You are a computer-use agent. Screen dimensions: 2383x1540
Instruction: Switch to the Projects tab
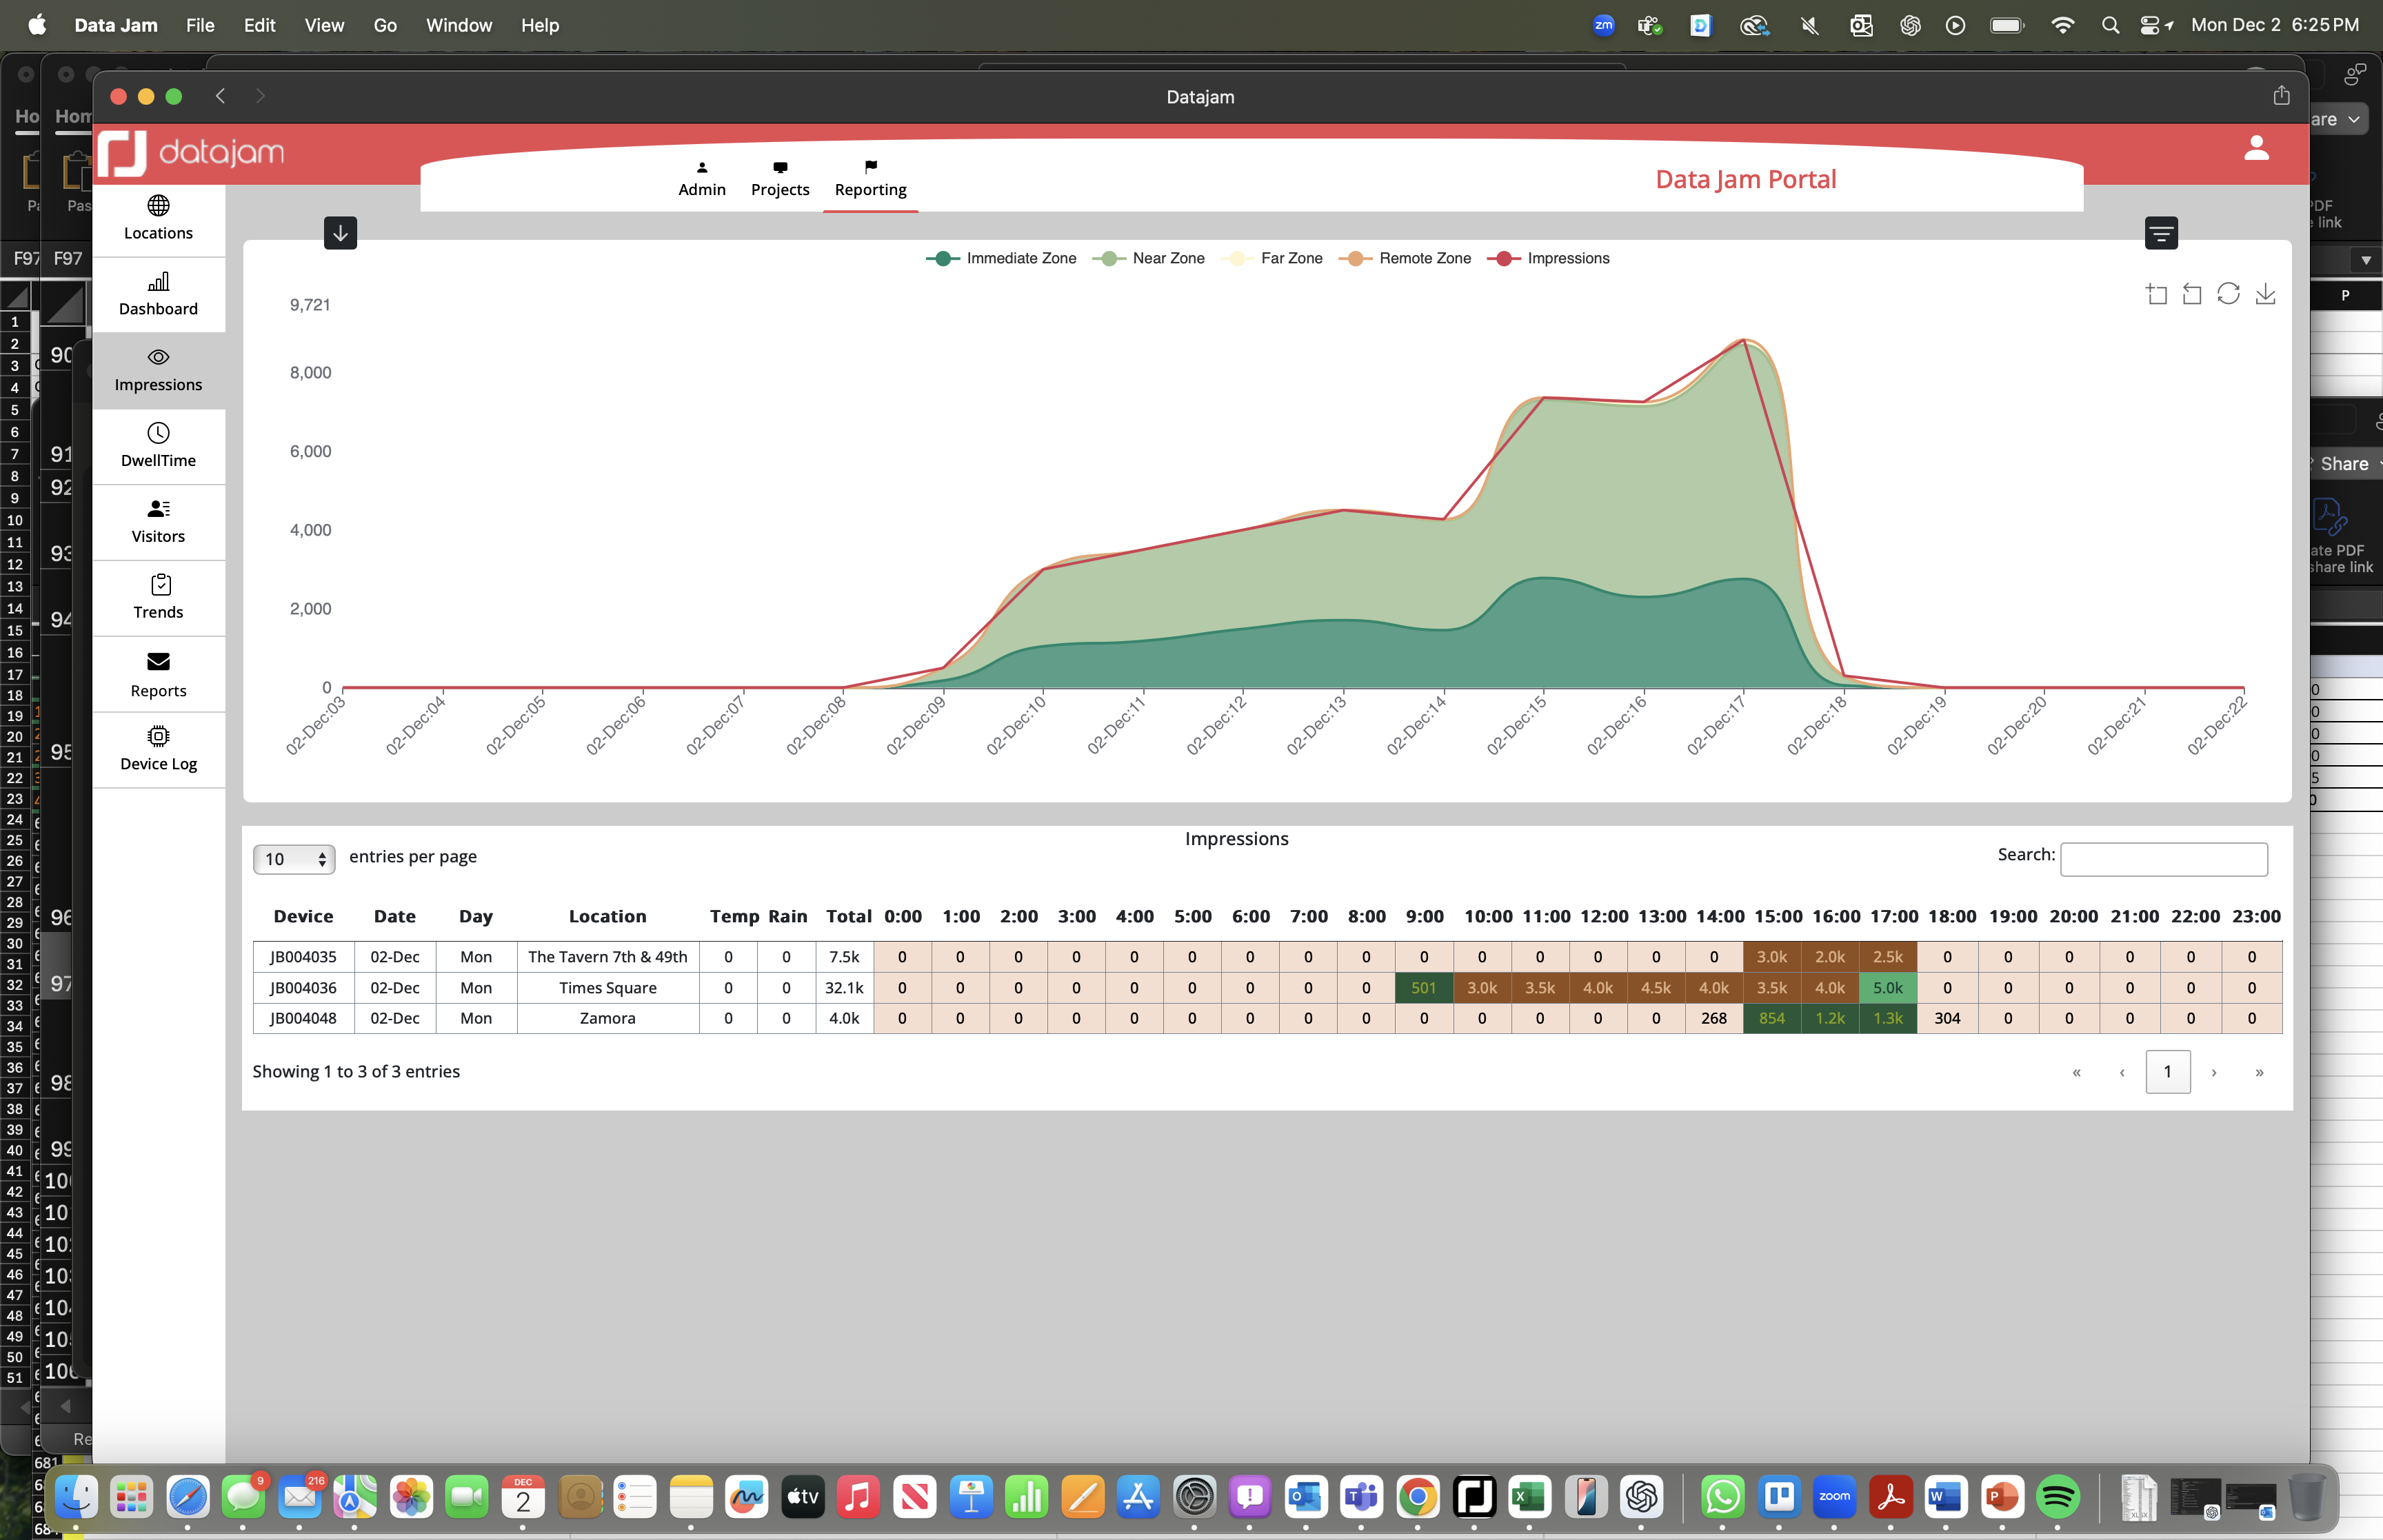tap(779, 180)
